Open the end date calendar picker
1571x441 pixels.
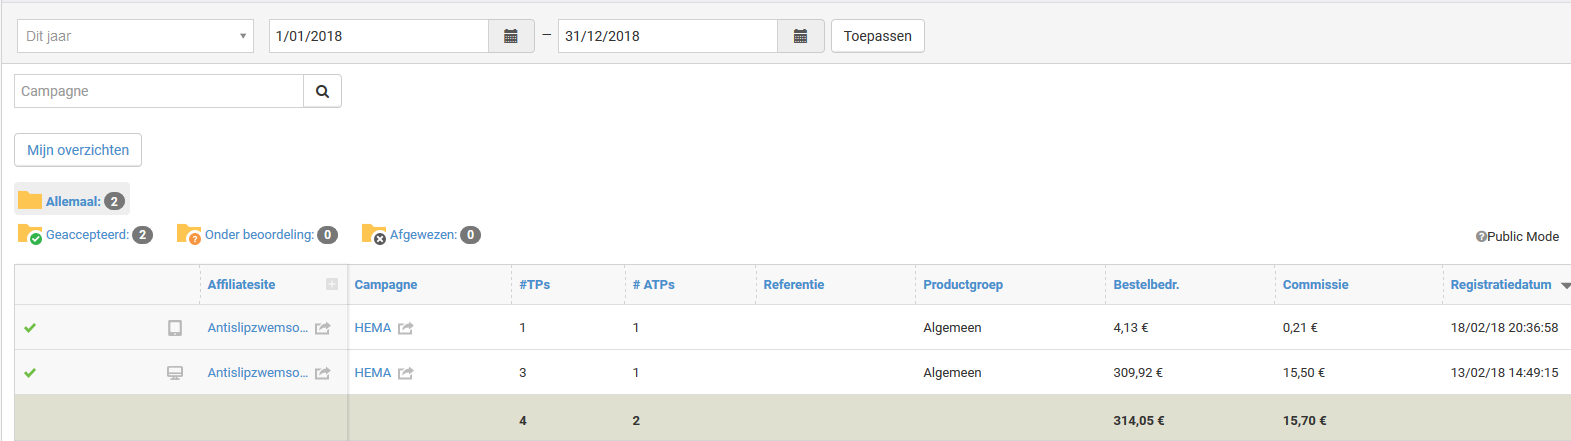[x=800, y=36]
